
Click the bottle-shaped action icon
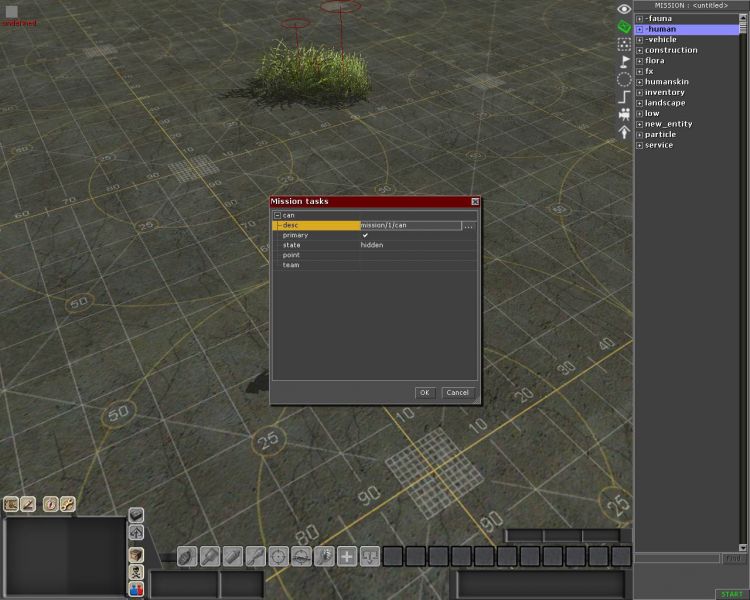click(233, 557)
